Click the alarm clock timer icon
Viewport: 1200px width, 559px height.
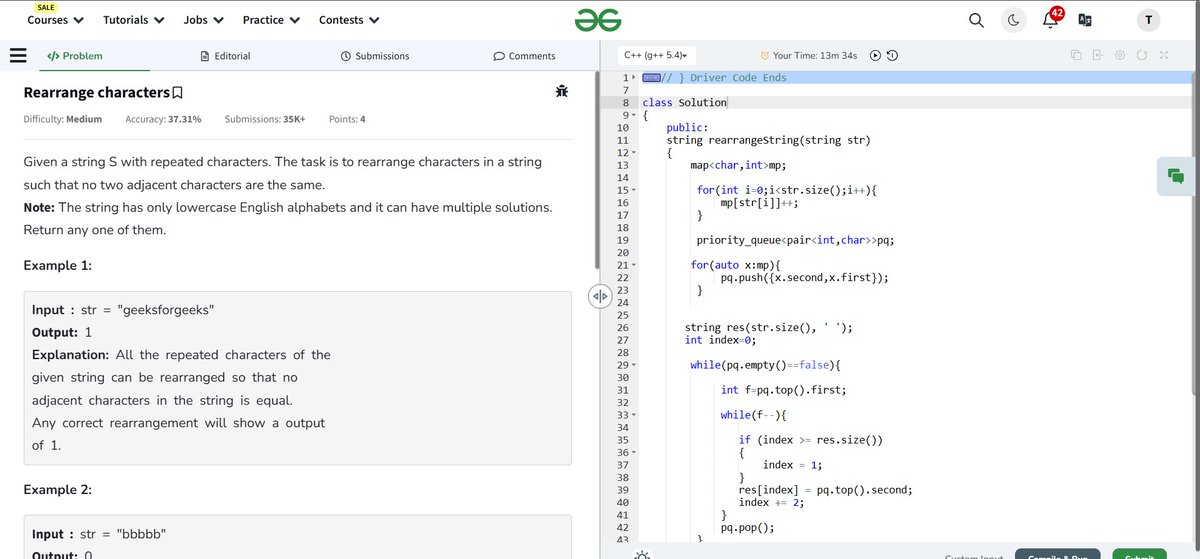click(x=765, y=56)
